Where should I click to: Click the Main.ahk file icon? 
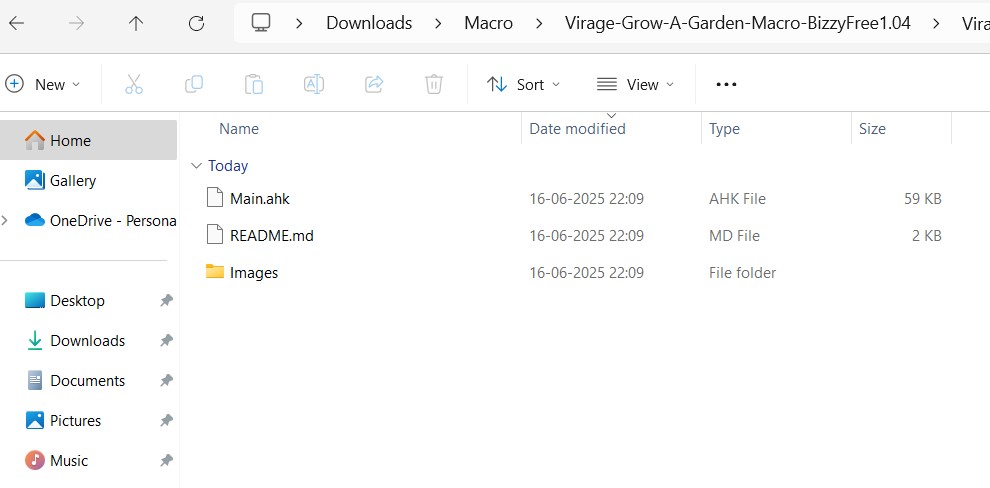215,198
